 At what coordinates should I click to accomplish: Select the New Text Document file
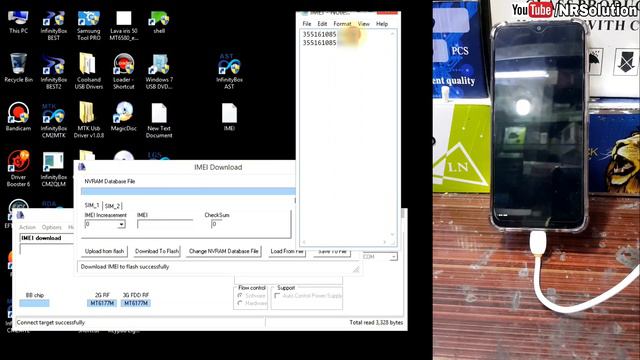(x=159, y=120)
